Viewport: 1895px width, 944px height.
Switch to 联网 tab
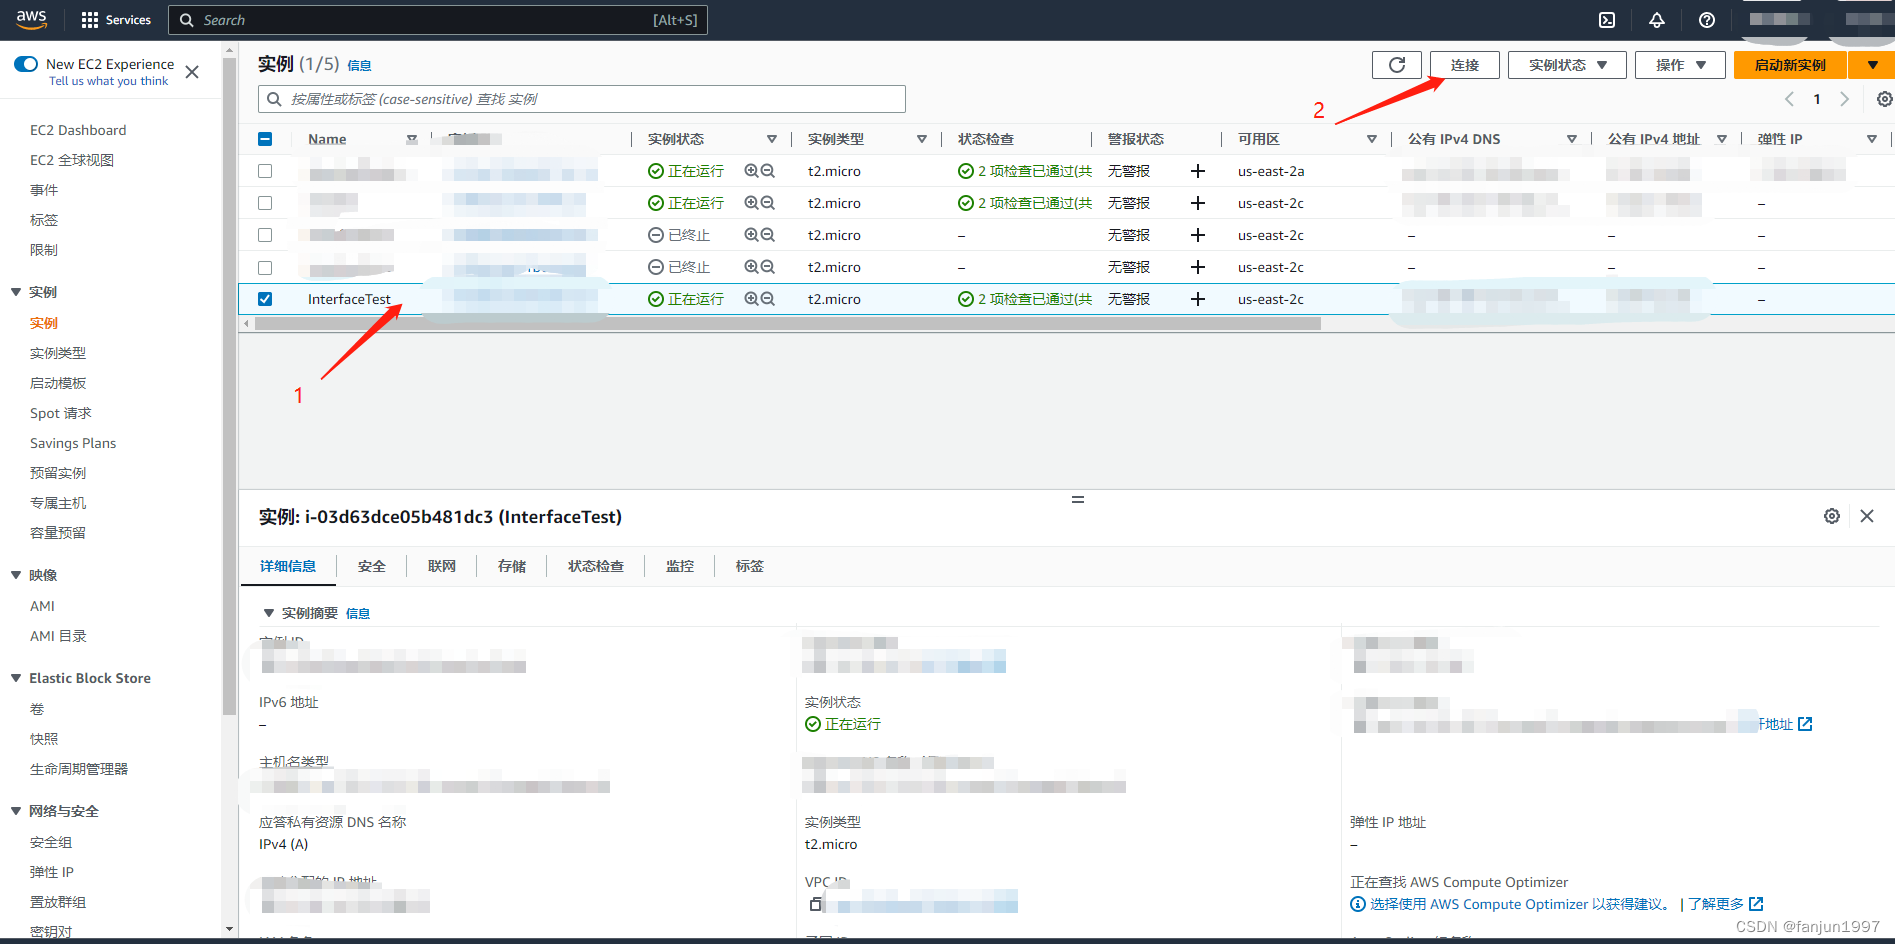[442, 566]
